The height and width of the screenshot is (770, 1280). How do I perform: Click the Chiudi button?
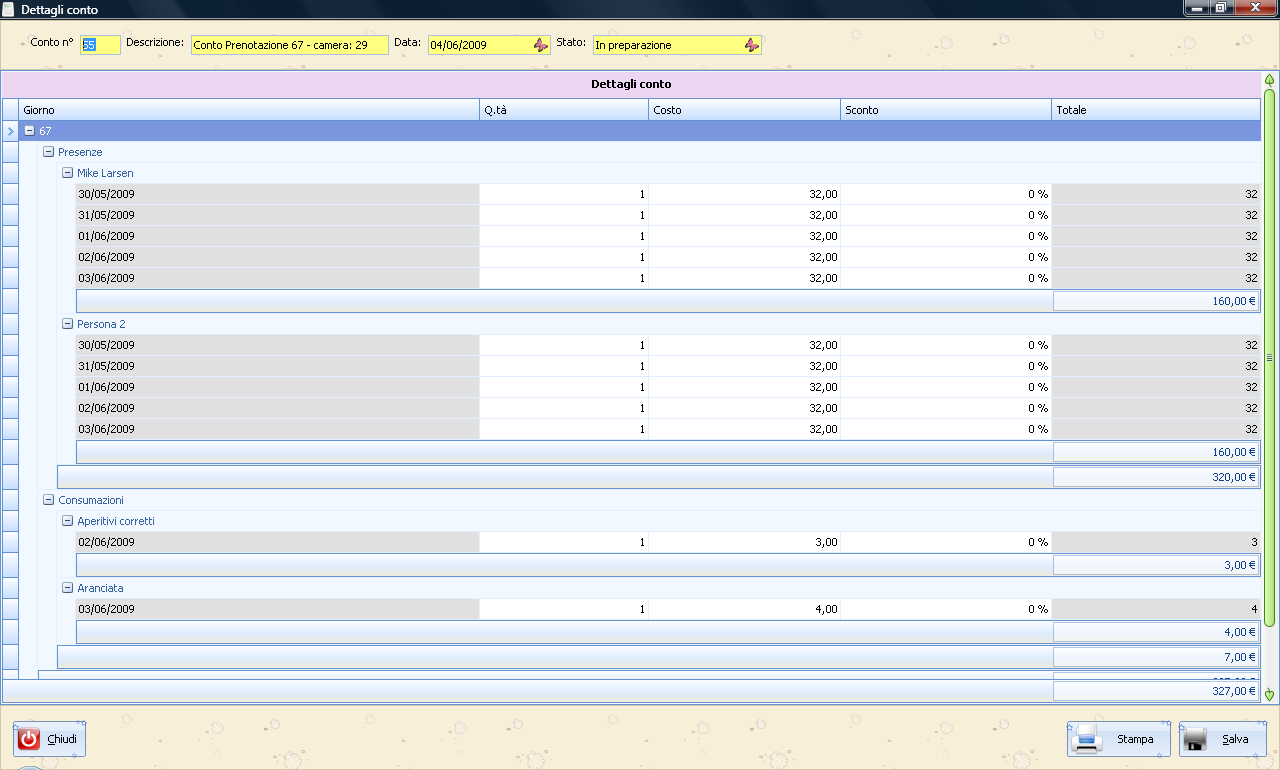point(50,739)
